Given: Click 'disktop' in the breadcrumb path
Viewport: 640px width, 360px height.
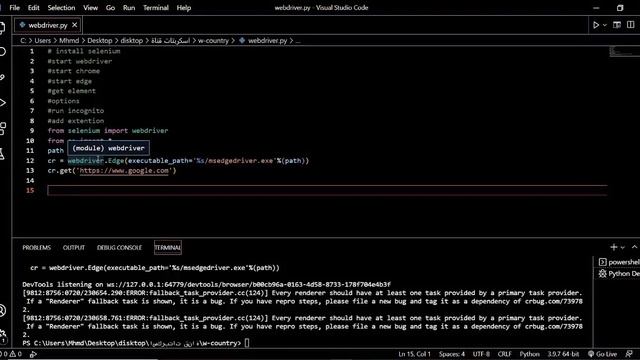Looking at the screenshot, I should pos(131,40).
